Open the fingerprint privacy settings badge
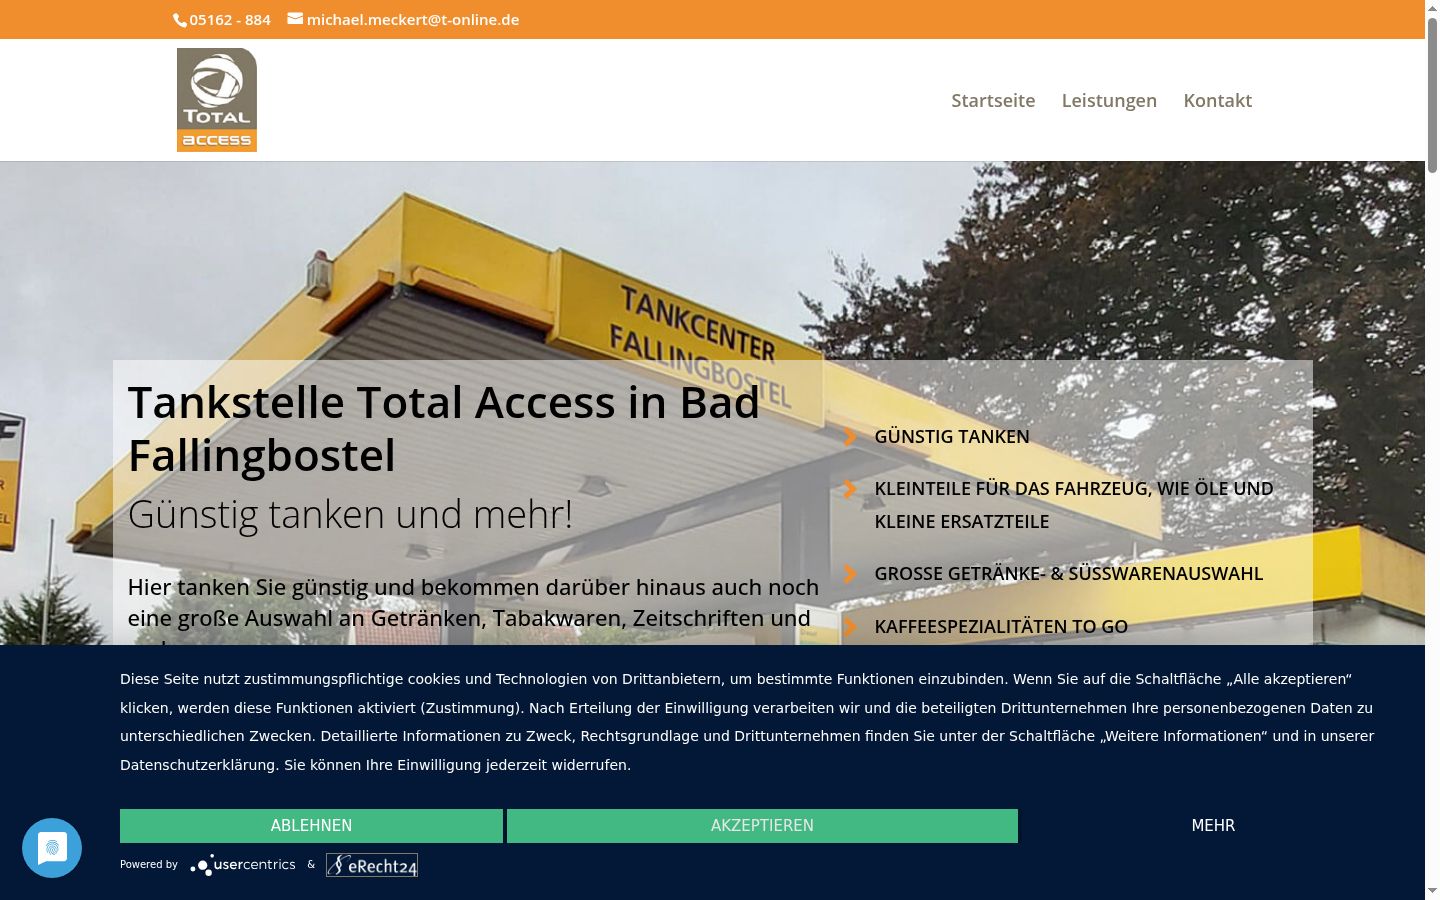 [x=52, y=848]
